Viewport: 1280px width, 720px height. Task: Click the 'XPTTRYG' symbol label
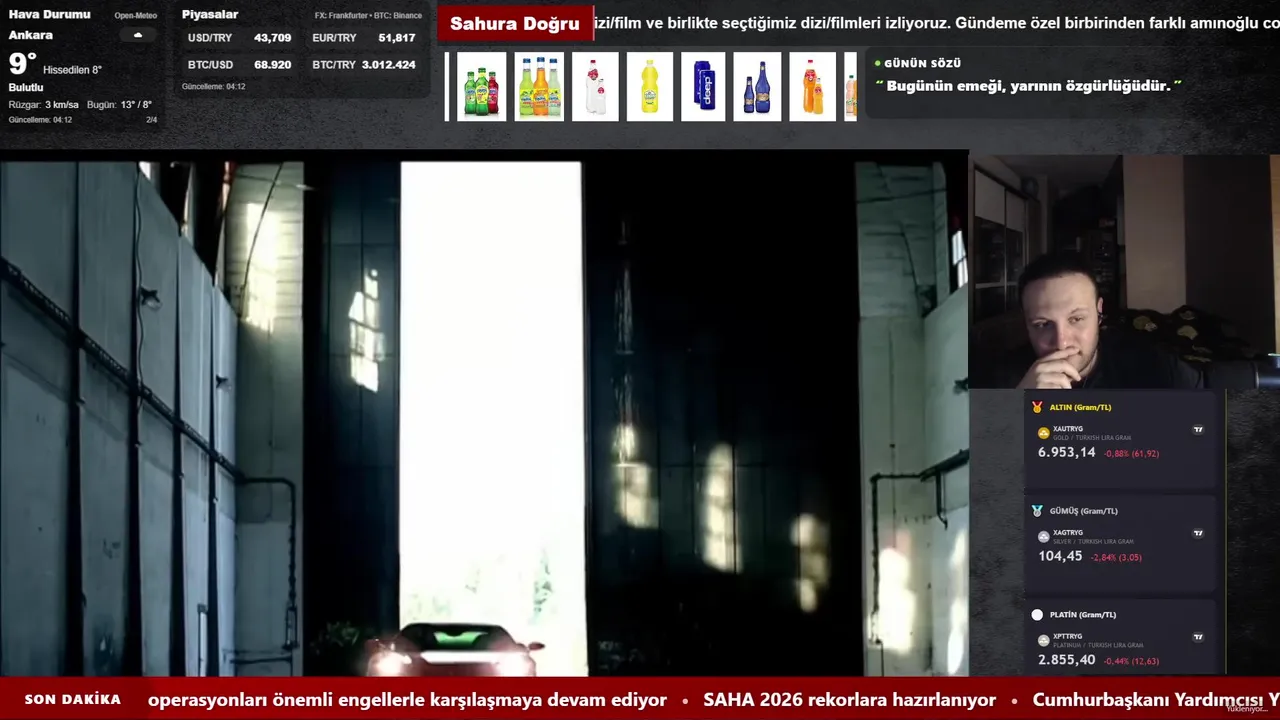[x=1068, y=636]
